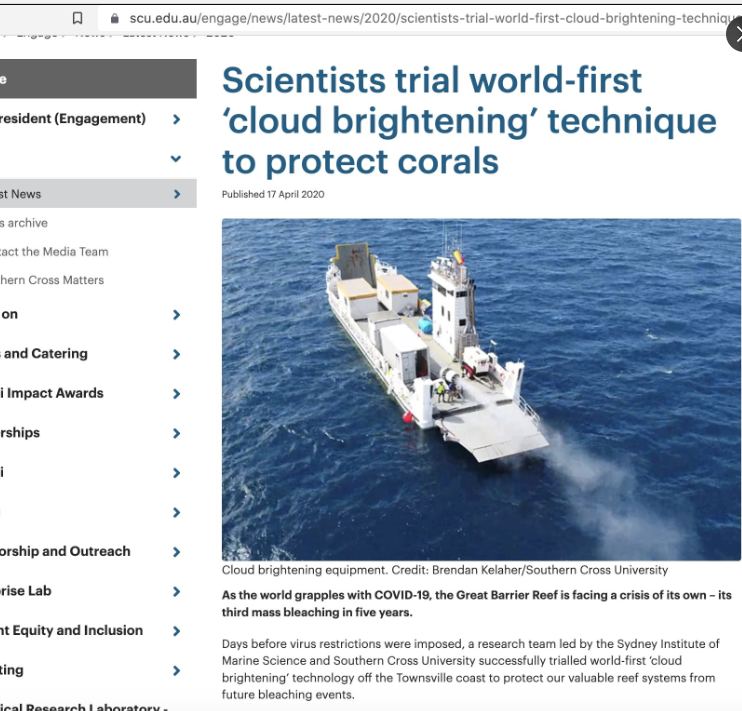Image resolution: width=742 pixels, height=711 pixels.
Task: Click the browser URL address field
Action: coord(420,18)
